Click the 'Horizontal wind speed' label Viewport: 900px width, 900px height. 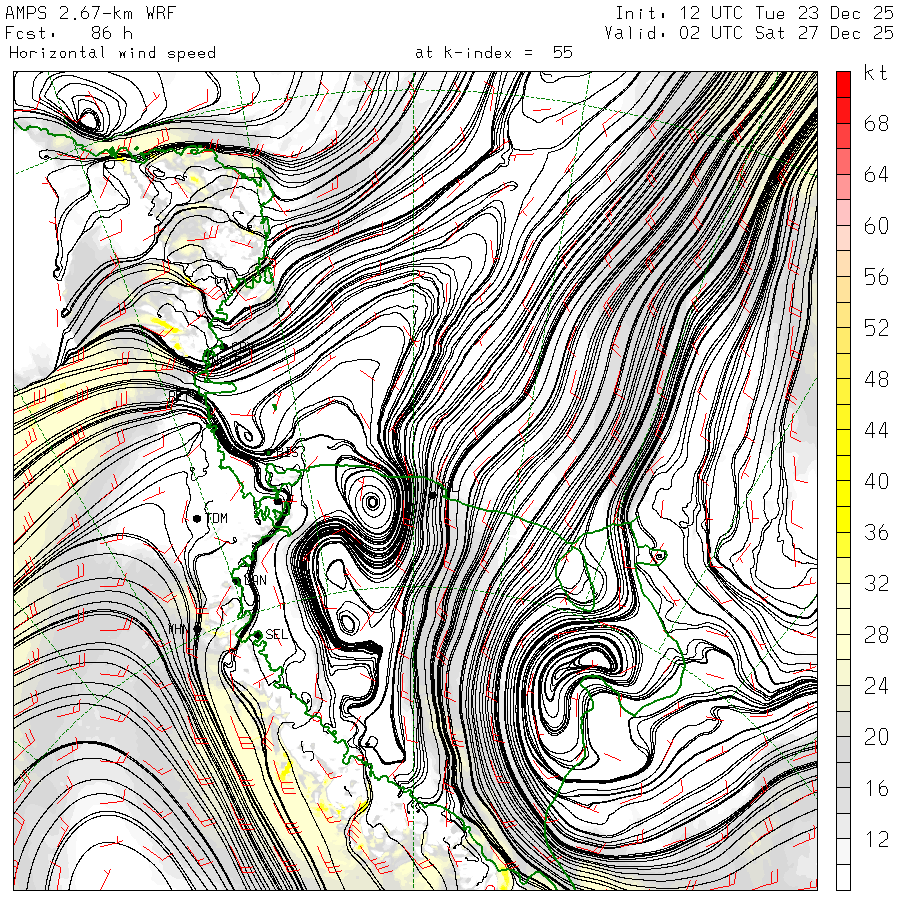click(x=112, y=52)
